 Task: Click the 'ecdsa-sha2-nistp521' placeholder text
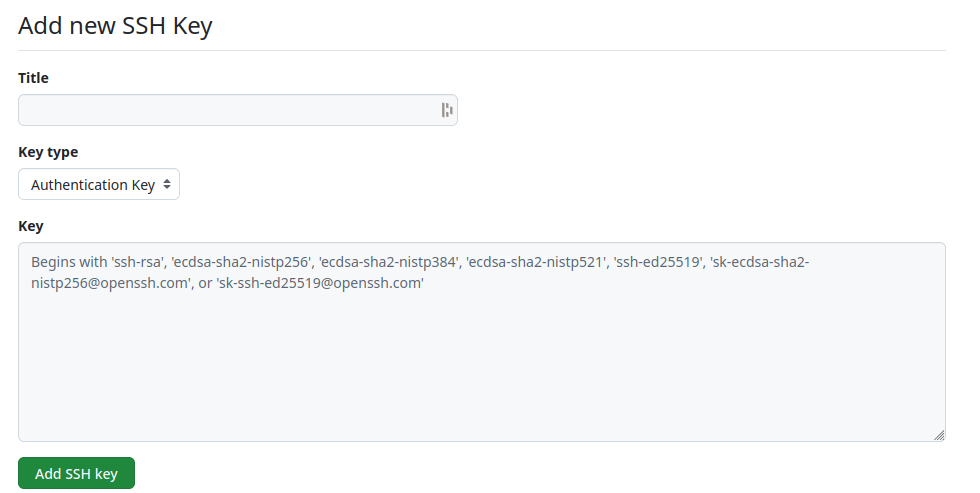tap(535, 263)
